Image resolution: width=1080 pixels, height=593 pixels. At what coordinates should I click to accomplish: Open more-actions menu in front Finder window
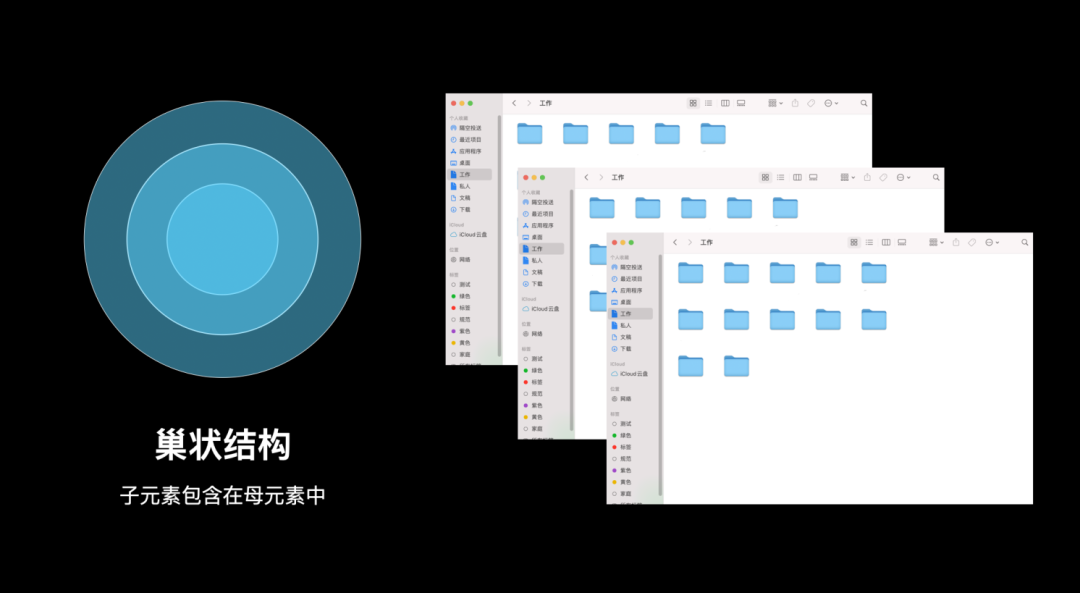(992, 242)
